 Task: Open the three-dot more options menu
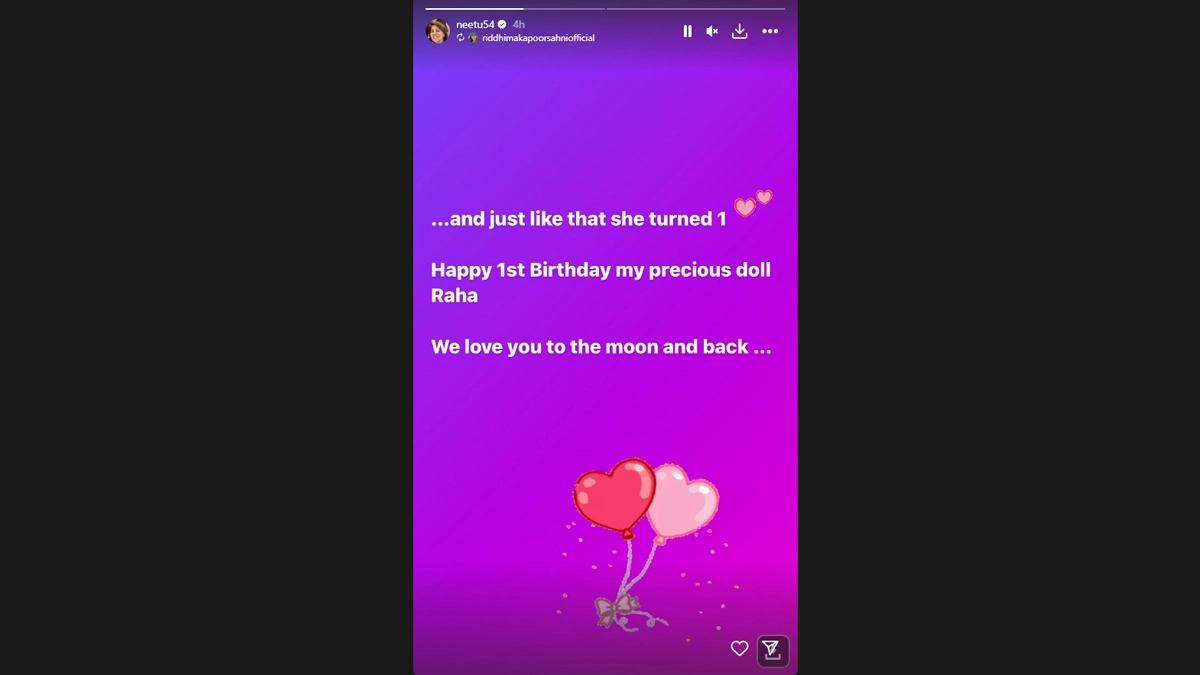(x=770, y=31)
